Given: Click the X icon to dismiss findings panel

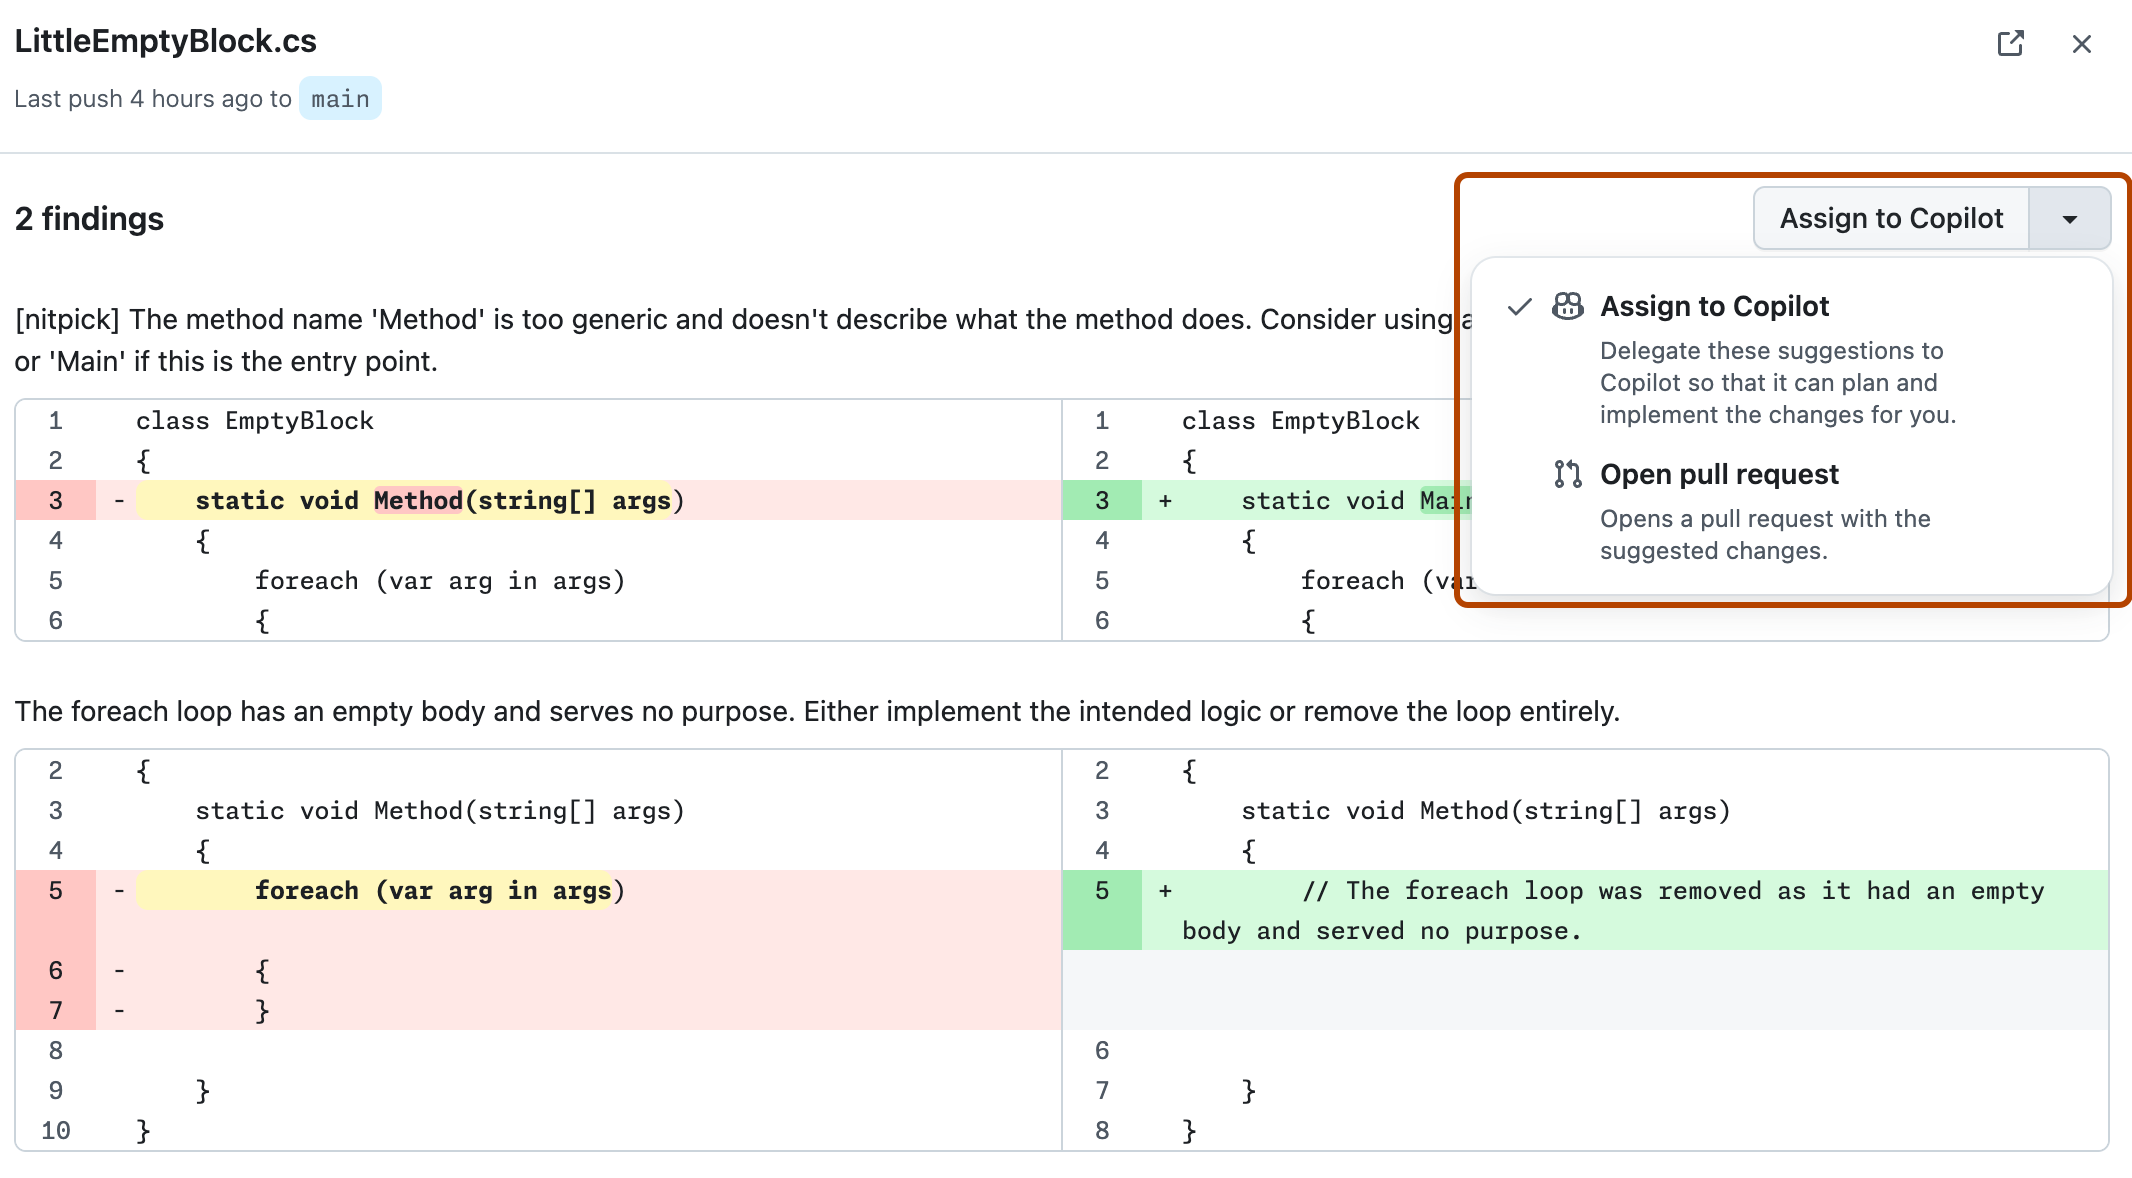Looking at the screenshot, I should click(2081, 43).
